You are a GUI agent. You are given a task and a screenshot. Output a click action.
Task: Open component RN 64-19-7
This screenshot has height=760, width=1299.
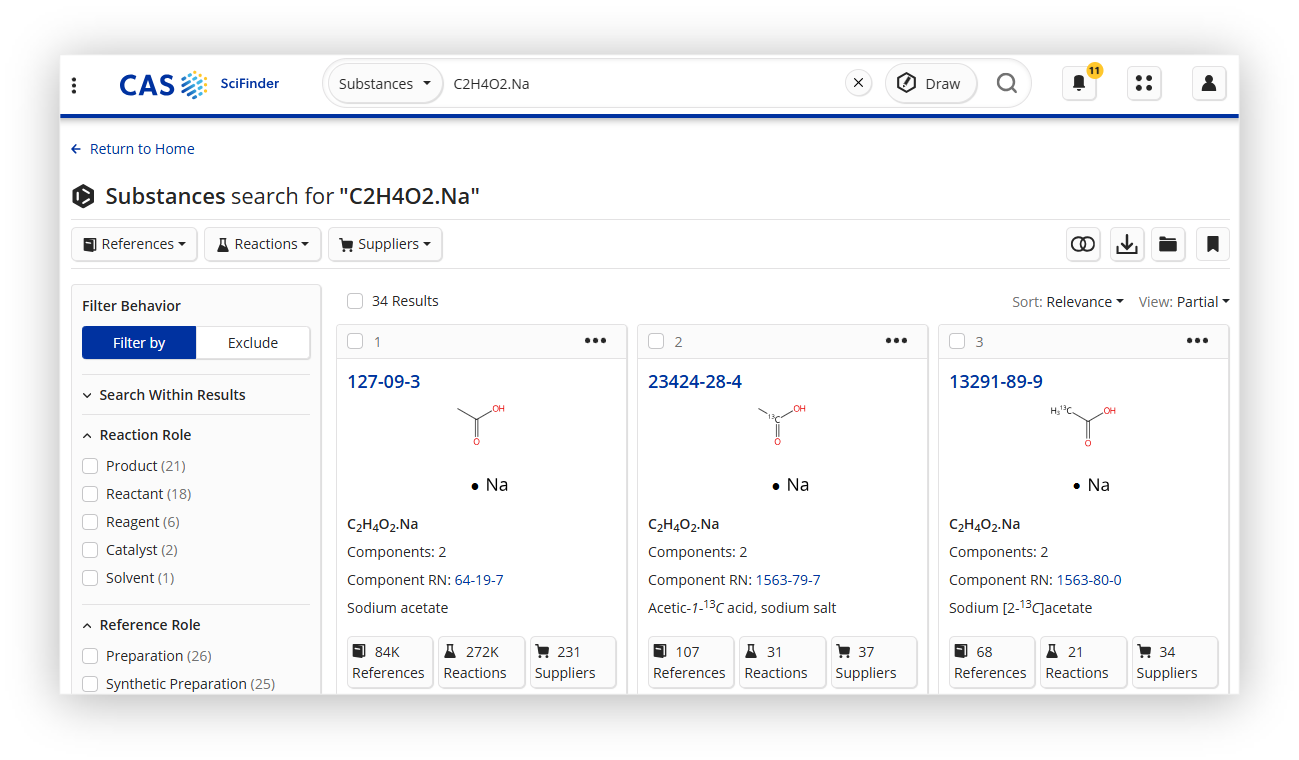[479, 580]
